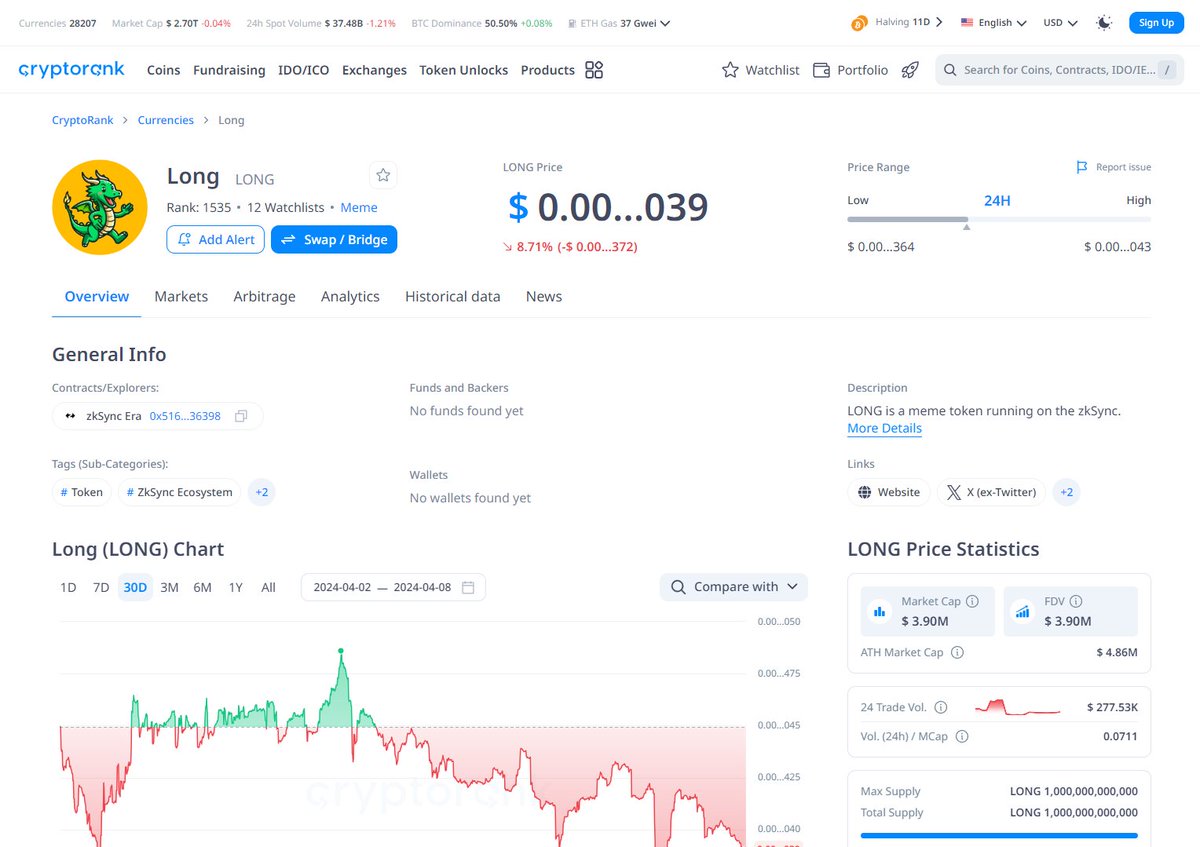Click the FDV chart icon
1200x847 pixels.
click(x=1022, y=610)
